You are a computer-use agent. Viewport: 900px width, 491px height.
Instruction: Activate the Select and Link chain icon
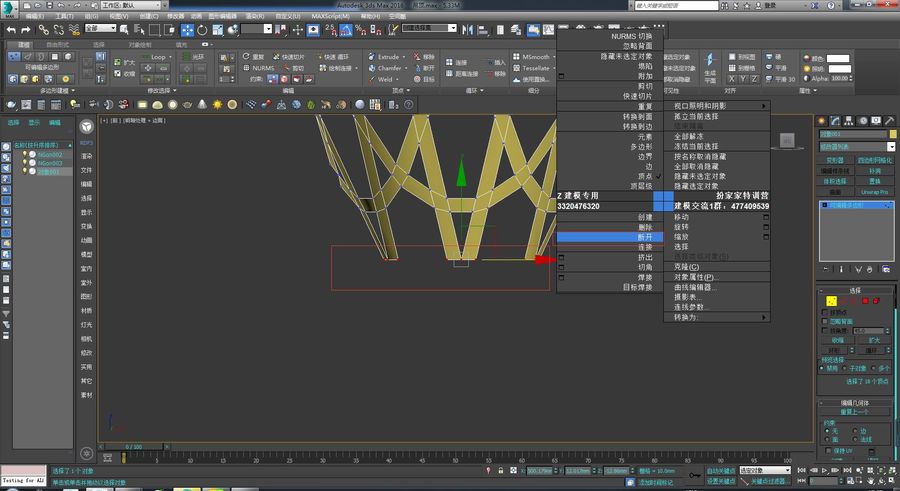44,29
